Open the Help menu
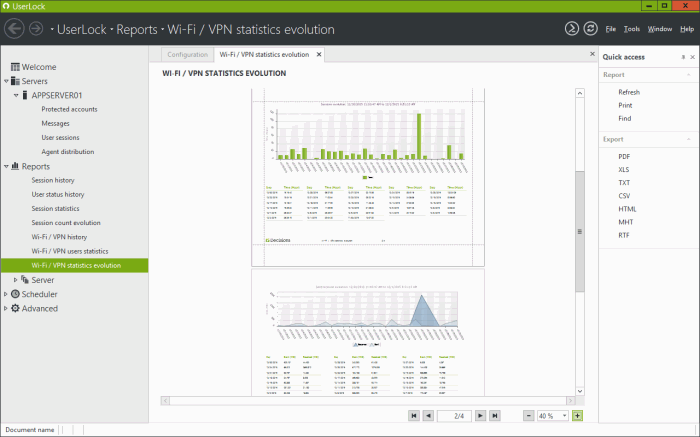The width and height of the screenshot is (700, 437). pyautogui.click(x=687, y=29)
